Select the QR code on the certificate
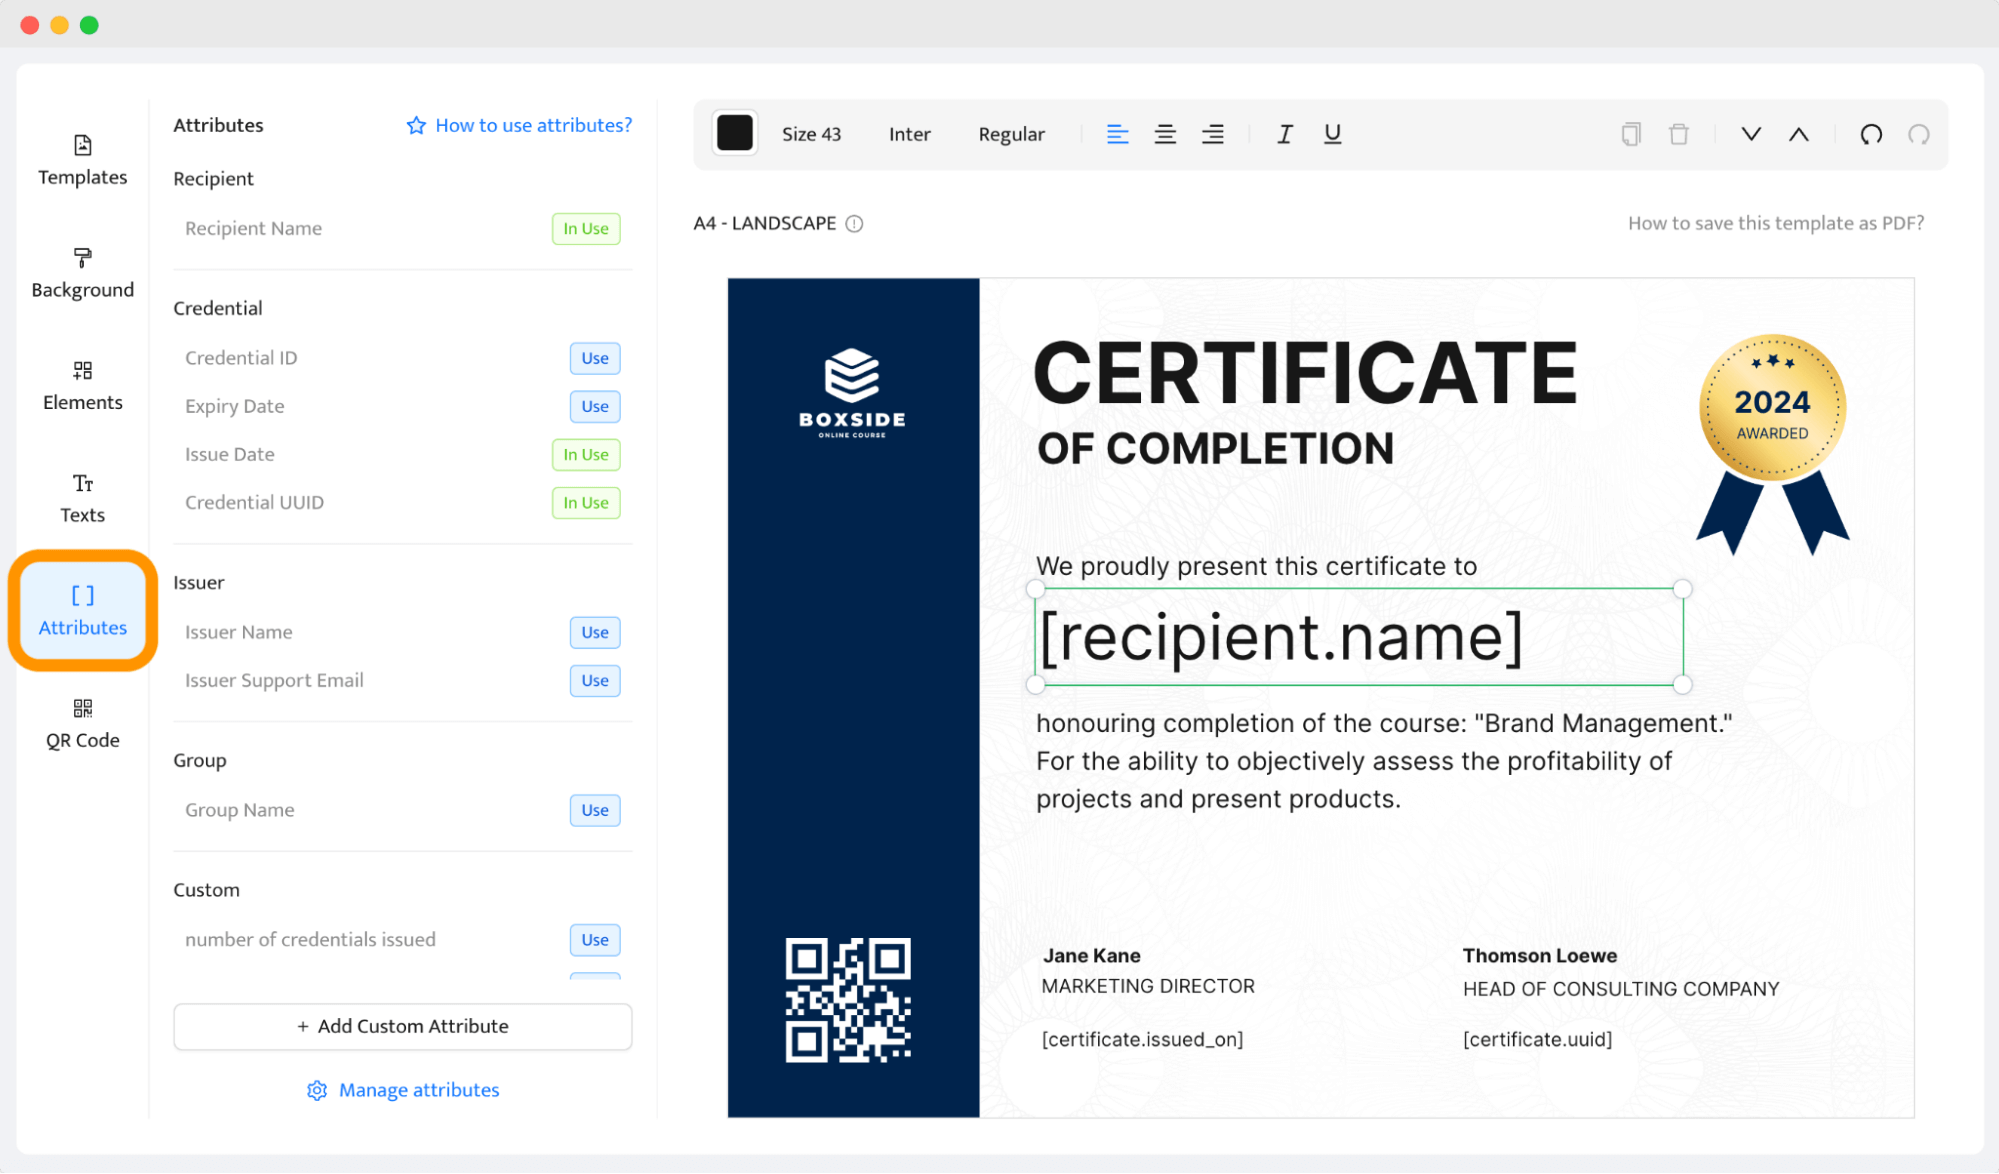This screenshot has width=1999, height=1174. 848,1000
